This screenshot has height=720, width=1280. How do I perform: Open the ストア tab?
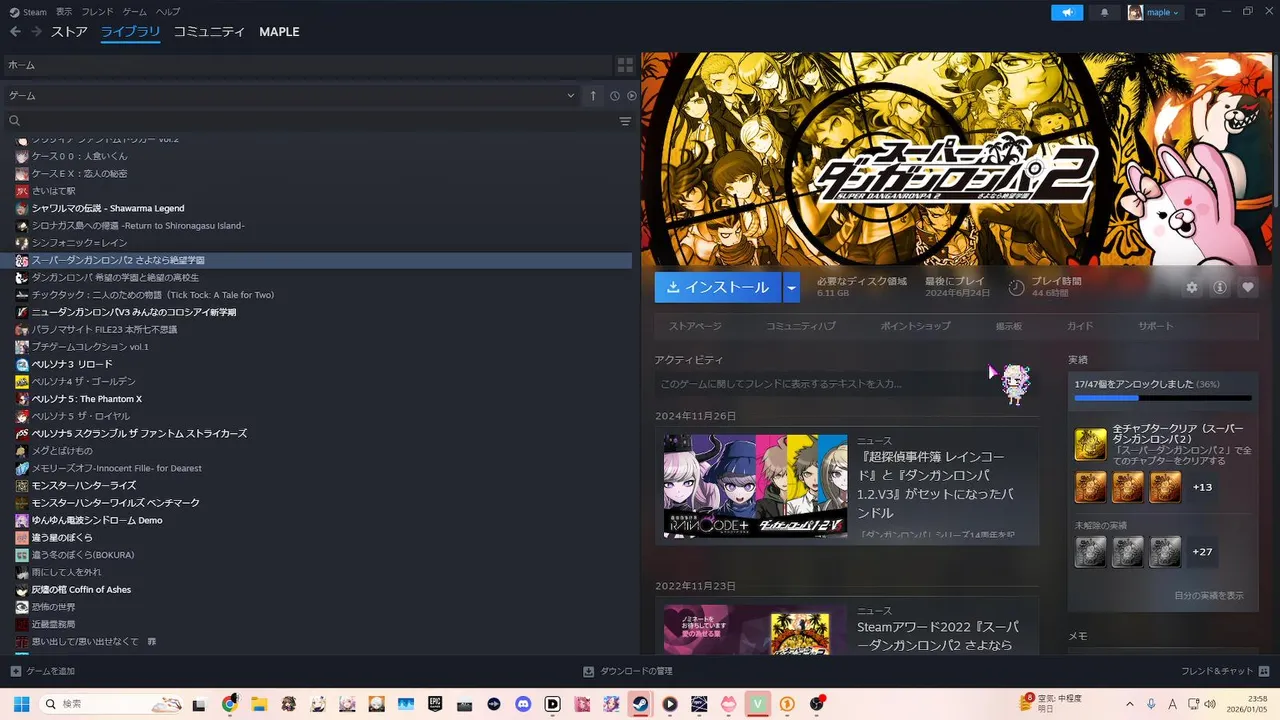pyautogui.click(x=70, y=32)
